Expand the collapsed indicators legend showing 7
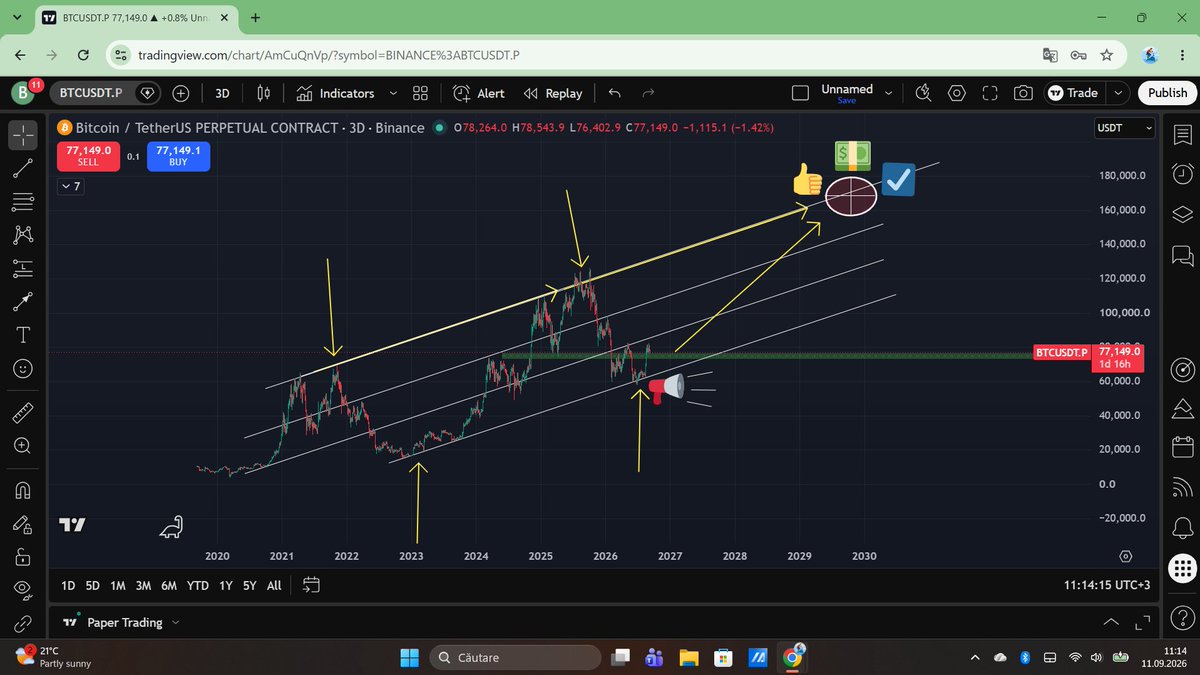The width and height of the screenshot is (1200, 675). tap(70, 186)
